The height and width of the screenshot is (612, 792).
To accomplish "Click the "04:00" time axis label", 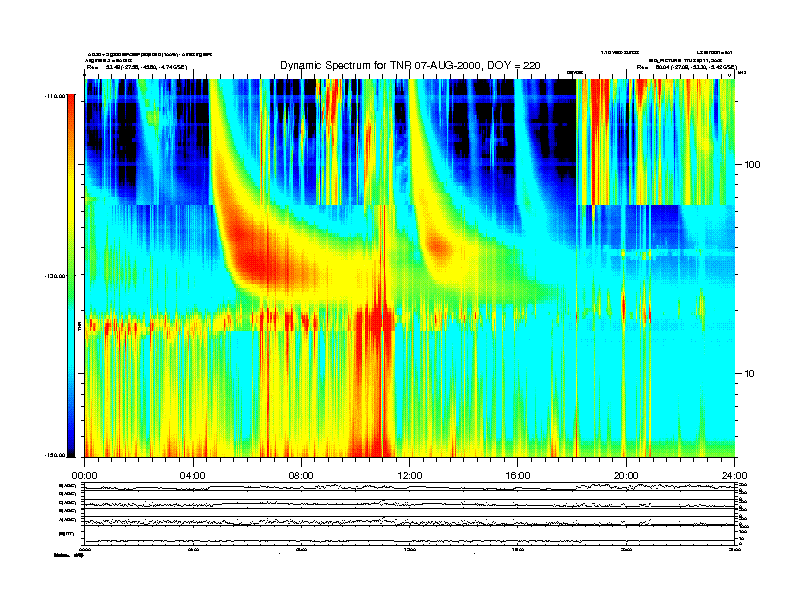I will [193, 476].
